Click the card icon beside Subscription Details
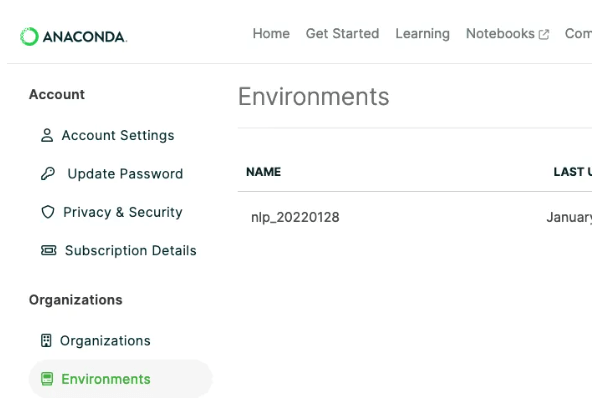Screen dimensions: 609x420 tap(48, 251)
